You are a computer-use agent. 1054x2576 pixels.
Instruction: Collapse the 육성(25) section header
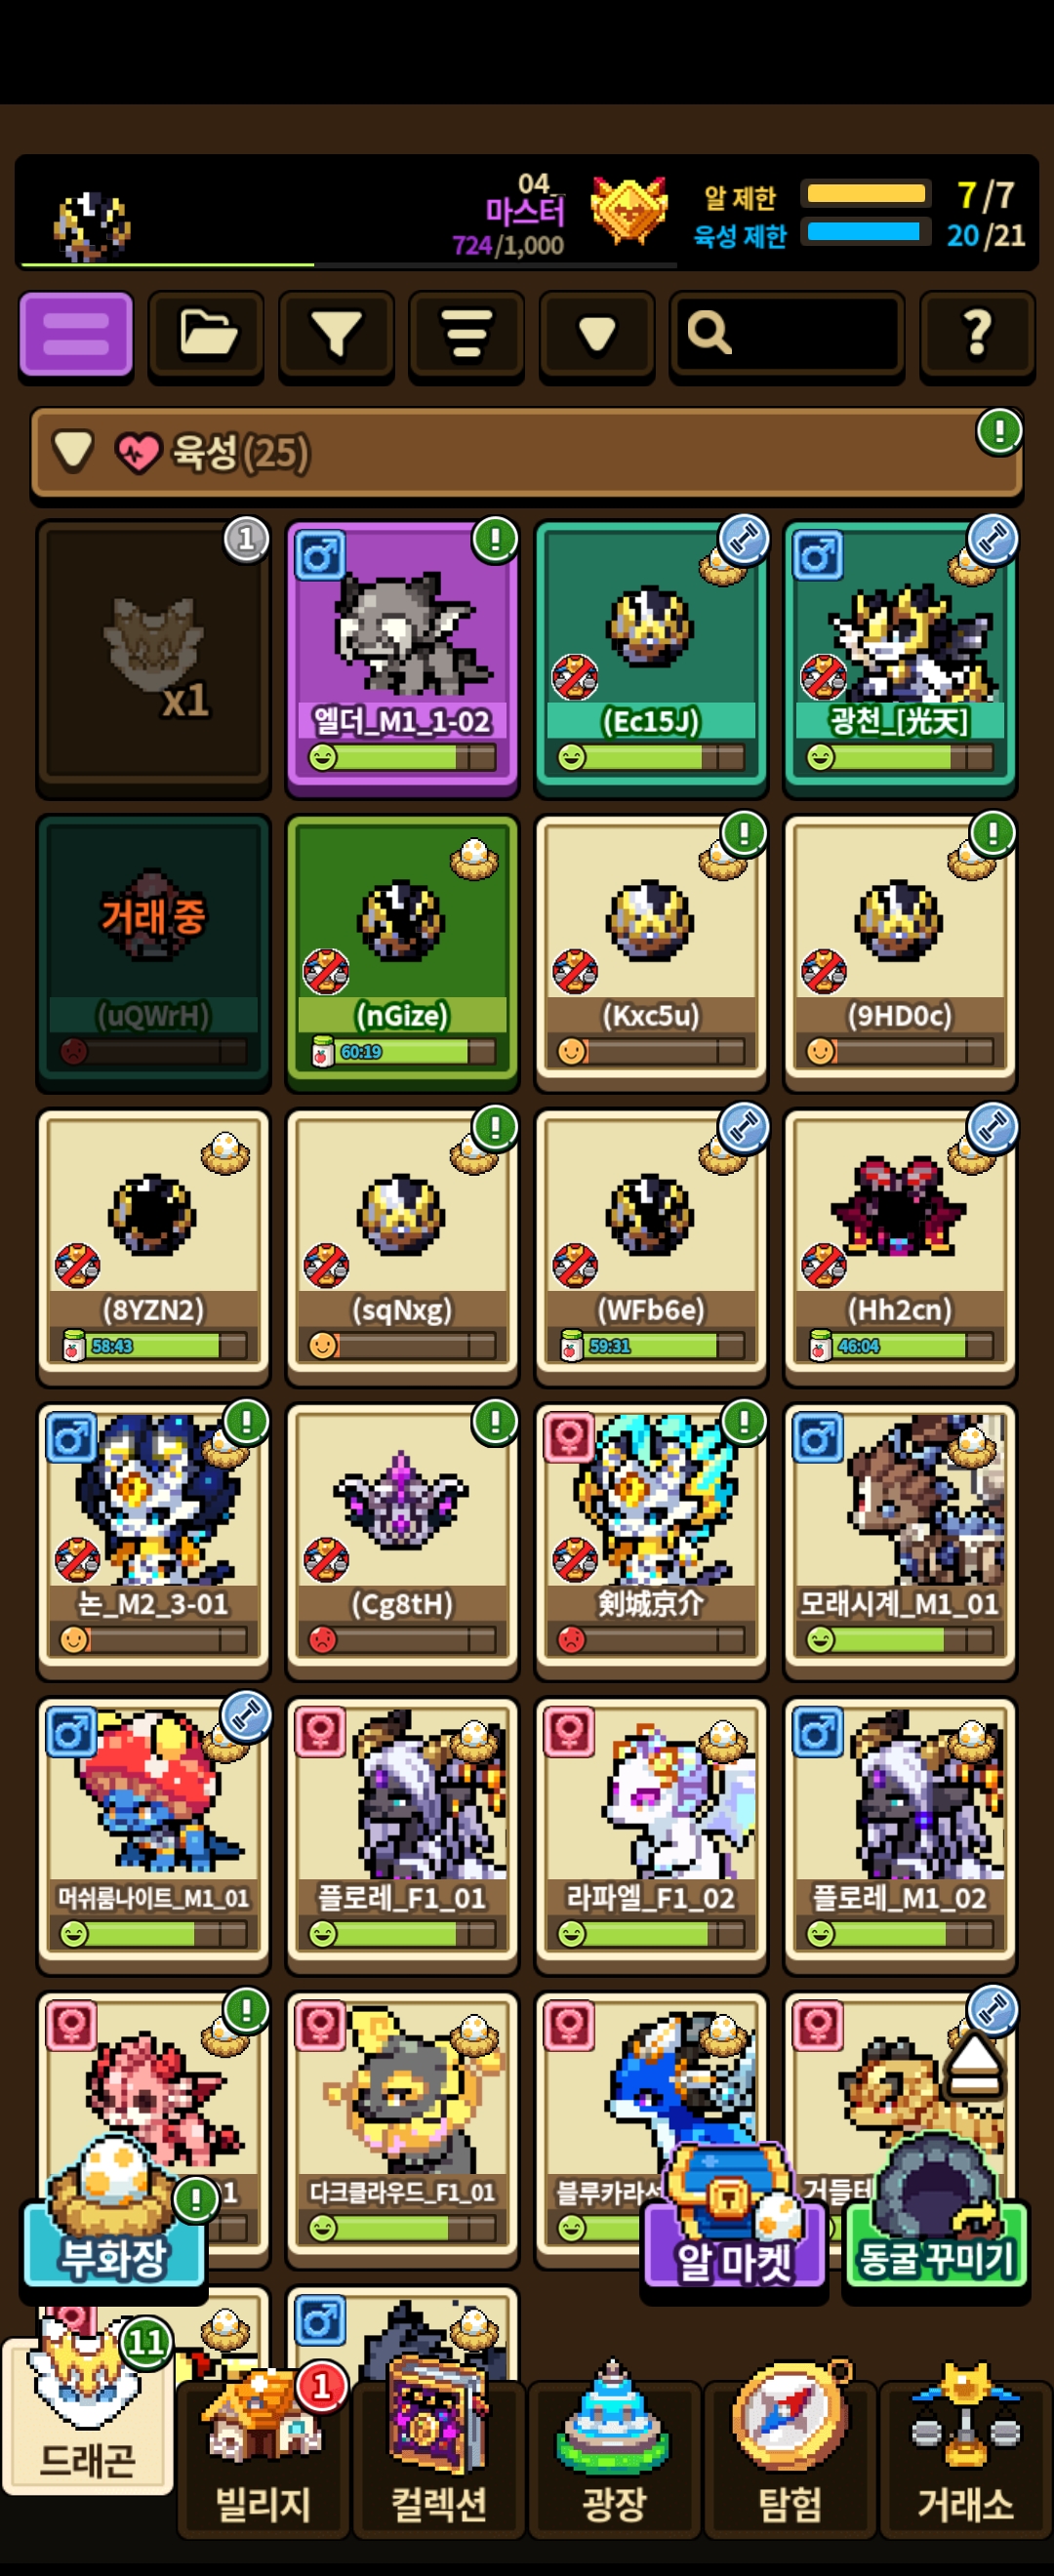526,453
